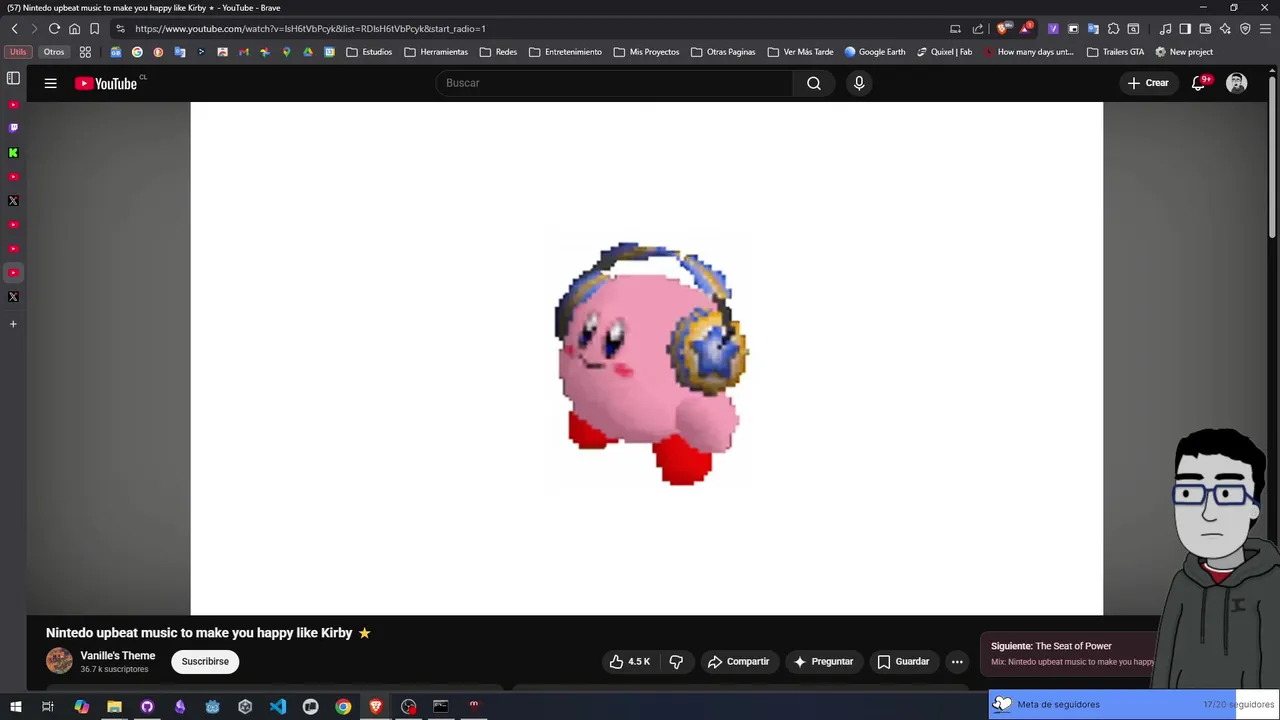Start voice search with the microphone icon
Viewport: 1280px width, 720px height.
pyautogui.click(x=859, y=84)
